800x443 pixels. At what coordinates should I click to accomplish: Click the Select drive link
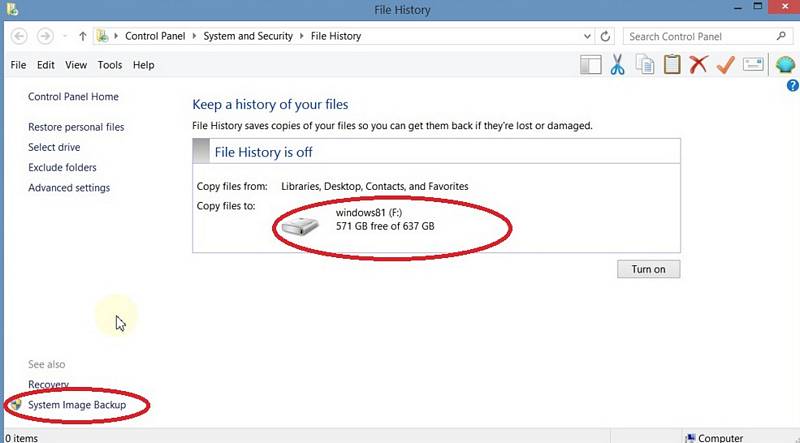[54, 147]
